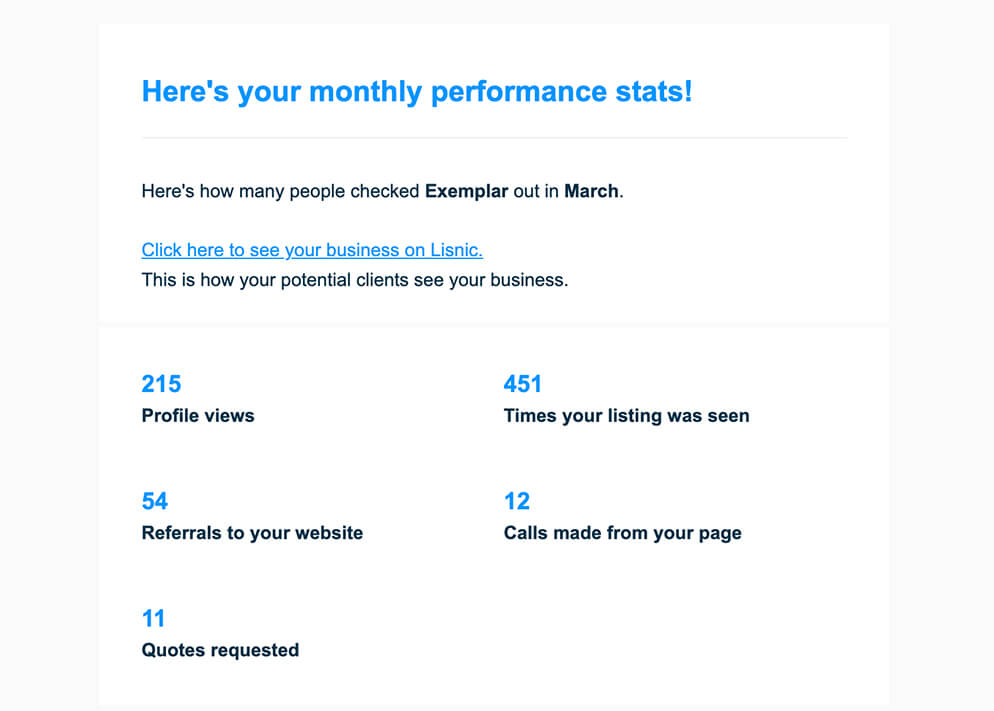Select the bold word 'Exemplar'
Screen dimensions: 994x711
tap(466, 191)
